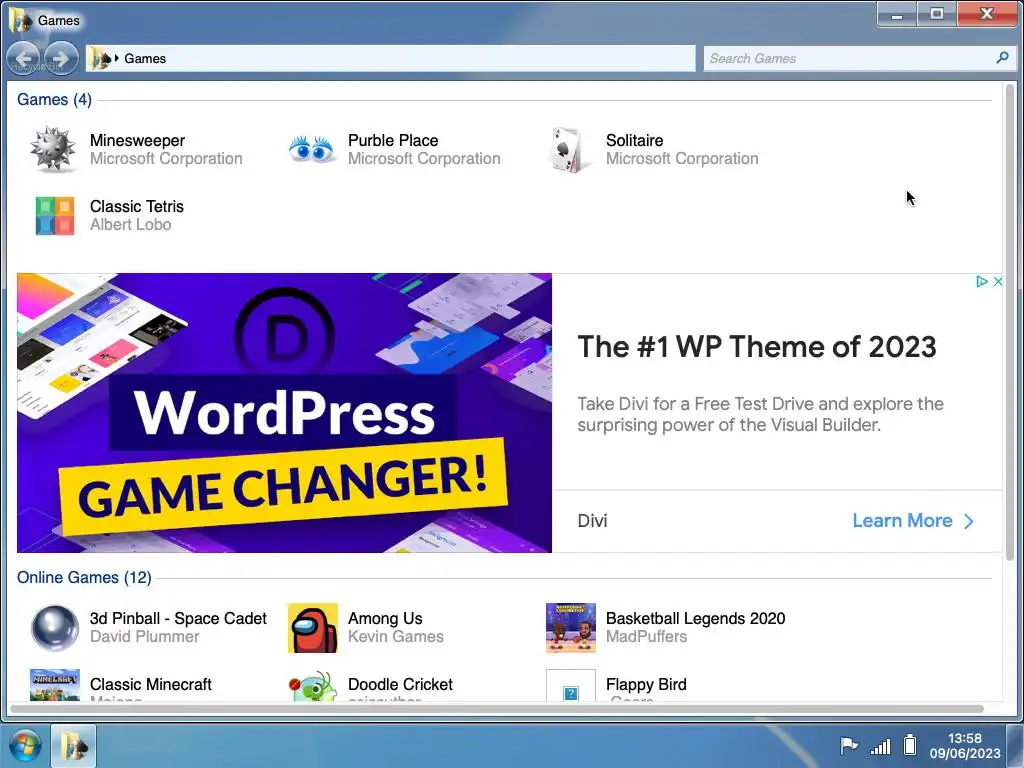Open the WordPress Game Changer ad image

(x=284, y=413)
